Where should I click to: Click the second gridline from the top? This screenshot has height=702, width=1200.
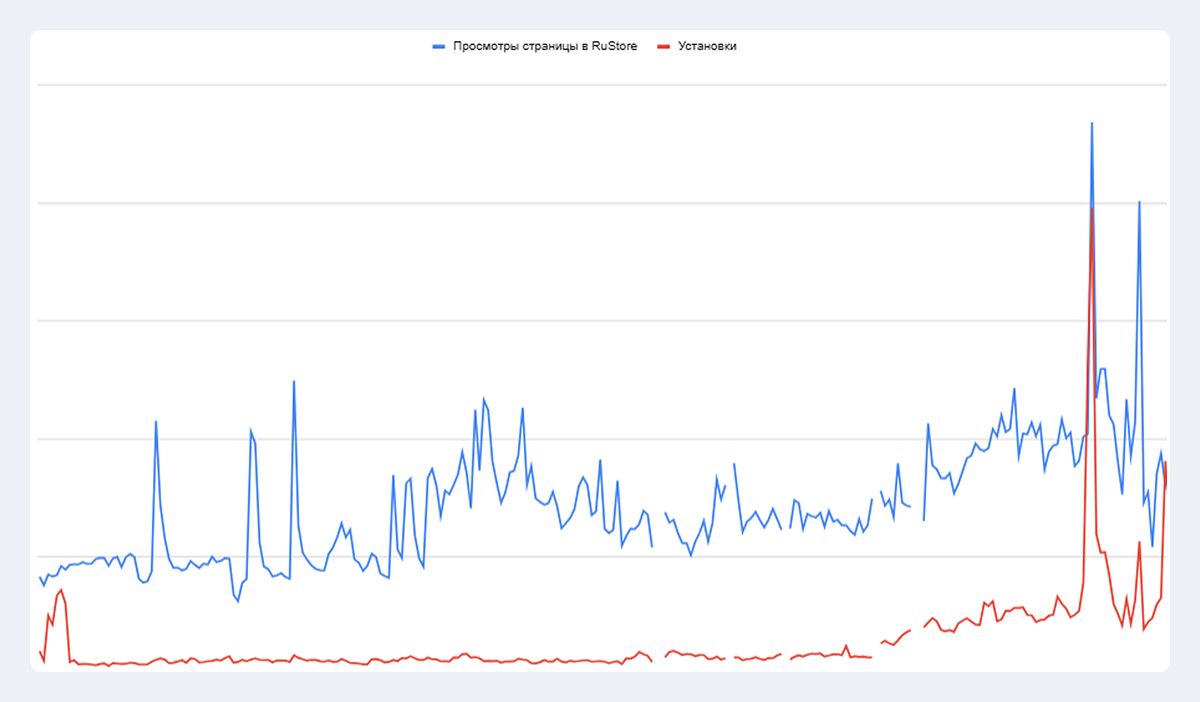tap(600, 203)
